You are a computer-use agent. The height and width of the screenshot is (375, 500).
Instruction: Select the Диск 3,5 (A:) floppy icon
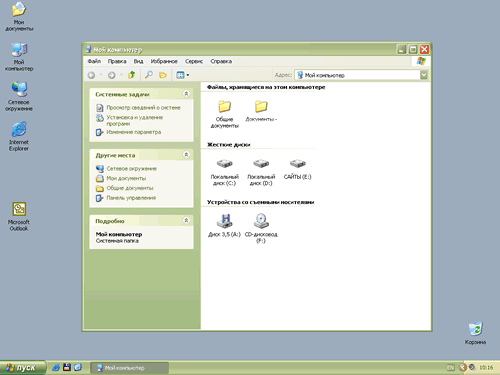(224, 225)
